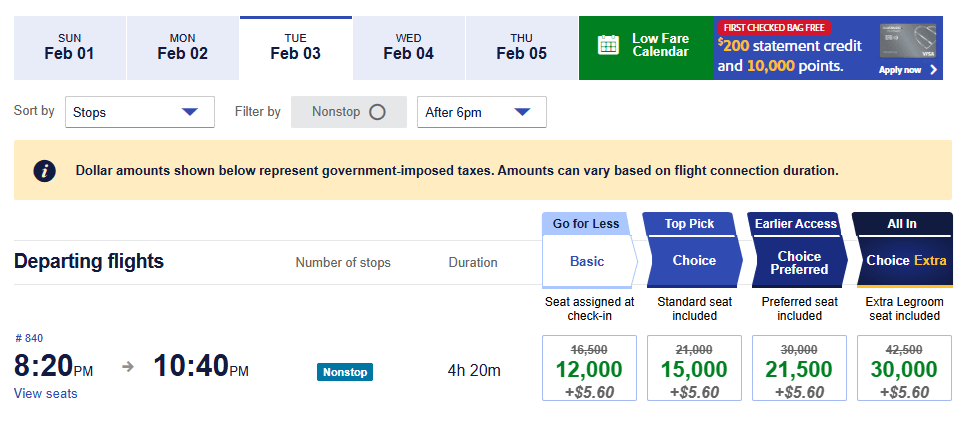
Task: Choose the Choice fare for 15,000 points
Action: [693, 369]
